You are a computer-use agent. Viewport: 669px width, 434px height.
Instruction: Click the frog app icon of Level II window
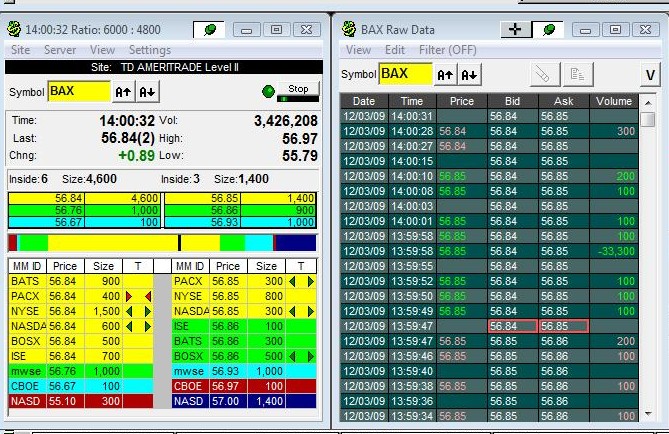click(x=14, y=29)
